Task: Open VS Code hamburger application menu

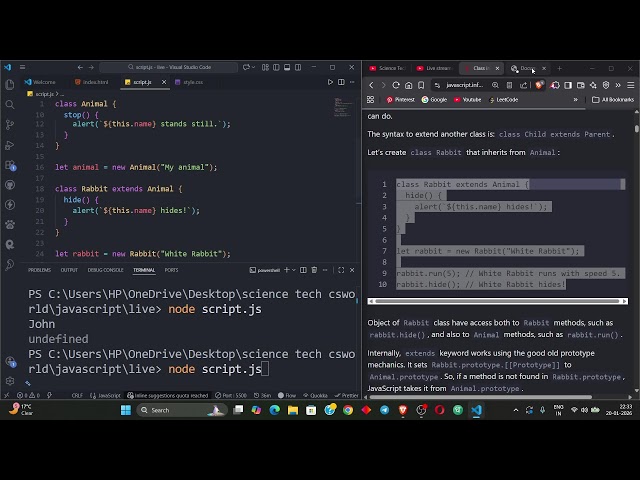Action: coord(22,67)
